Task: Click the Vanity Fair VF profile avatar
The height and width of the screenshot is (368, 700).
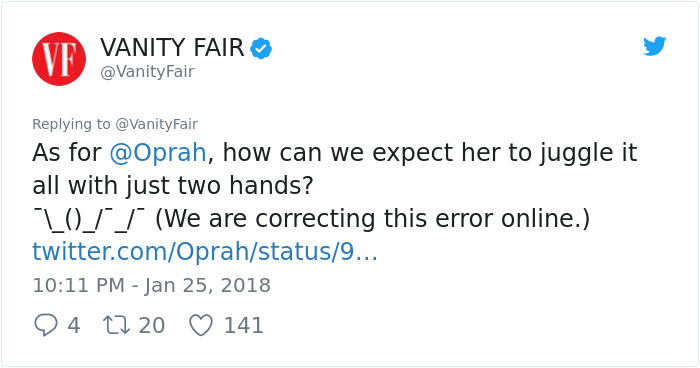Action: point(58,59)
